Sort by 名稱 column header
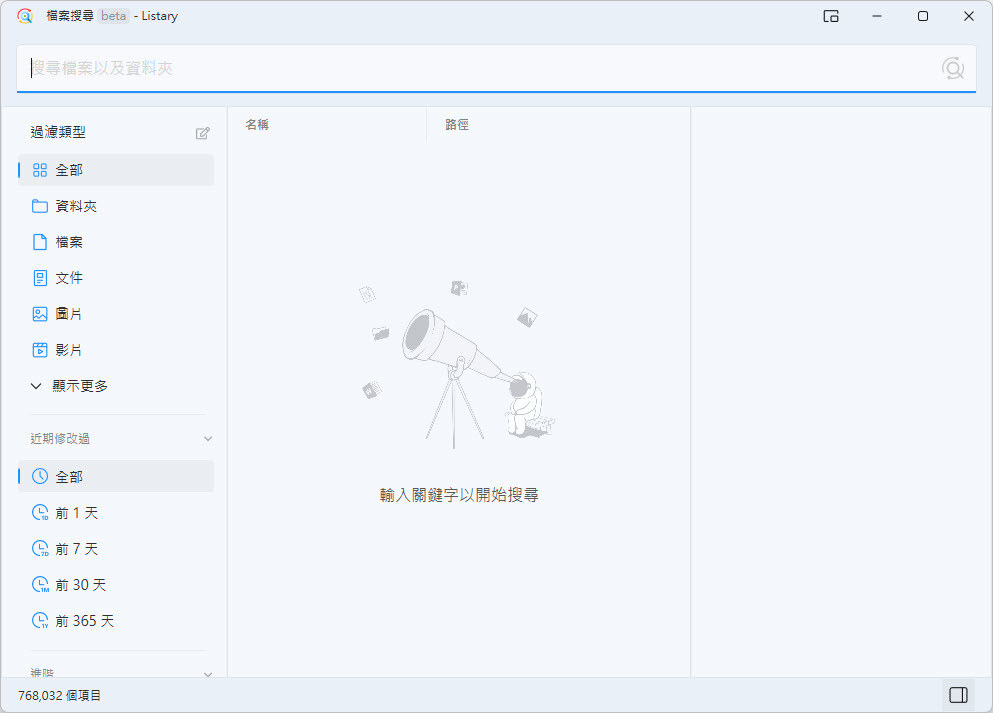This screenshot has width=993, height=713. pos(256,125)
